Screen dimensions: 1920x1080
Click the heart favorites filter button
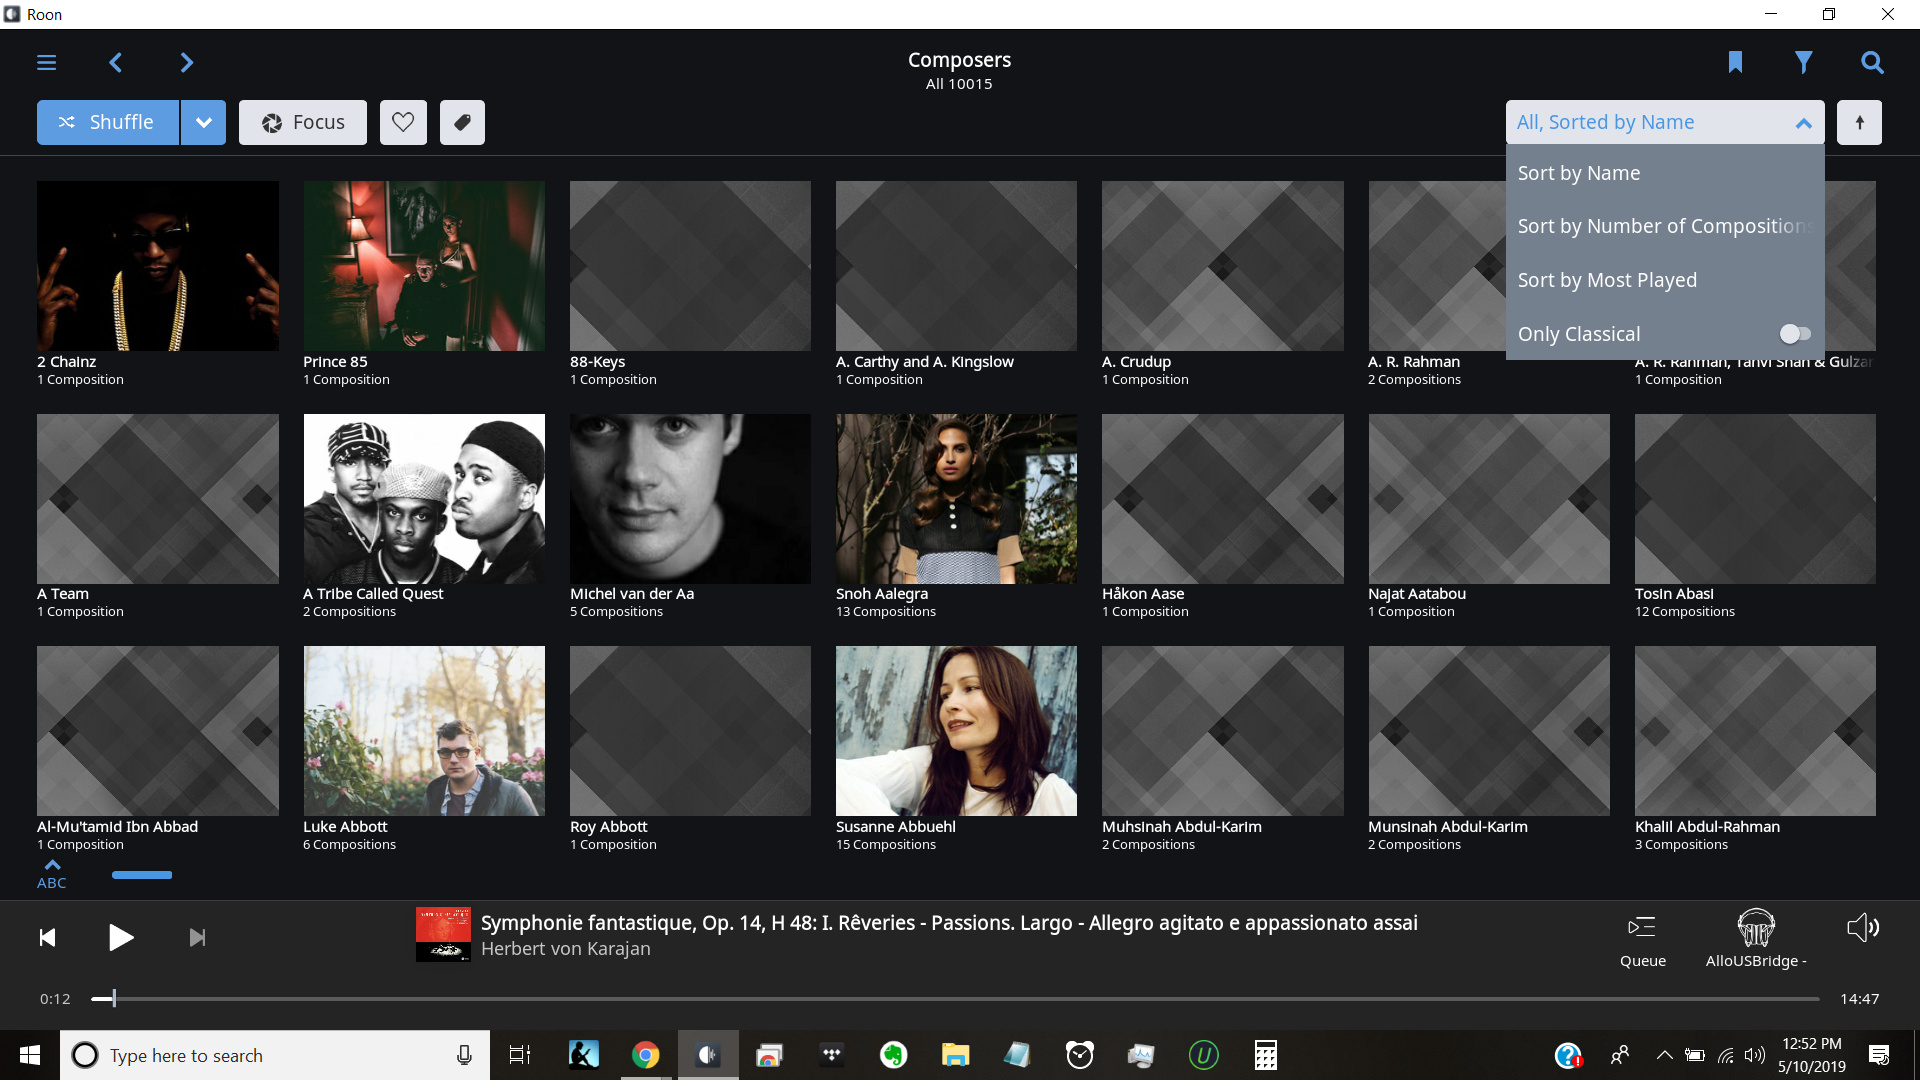coord(403,122)
